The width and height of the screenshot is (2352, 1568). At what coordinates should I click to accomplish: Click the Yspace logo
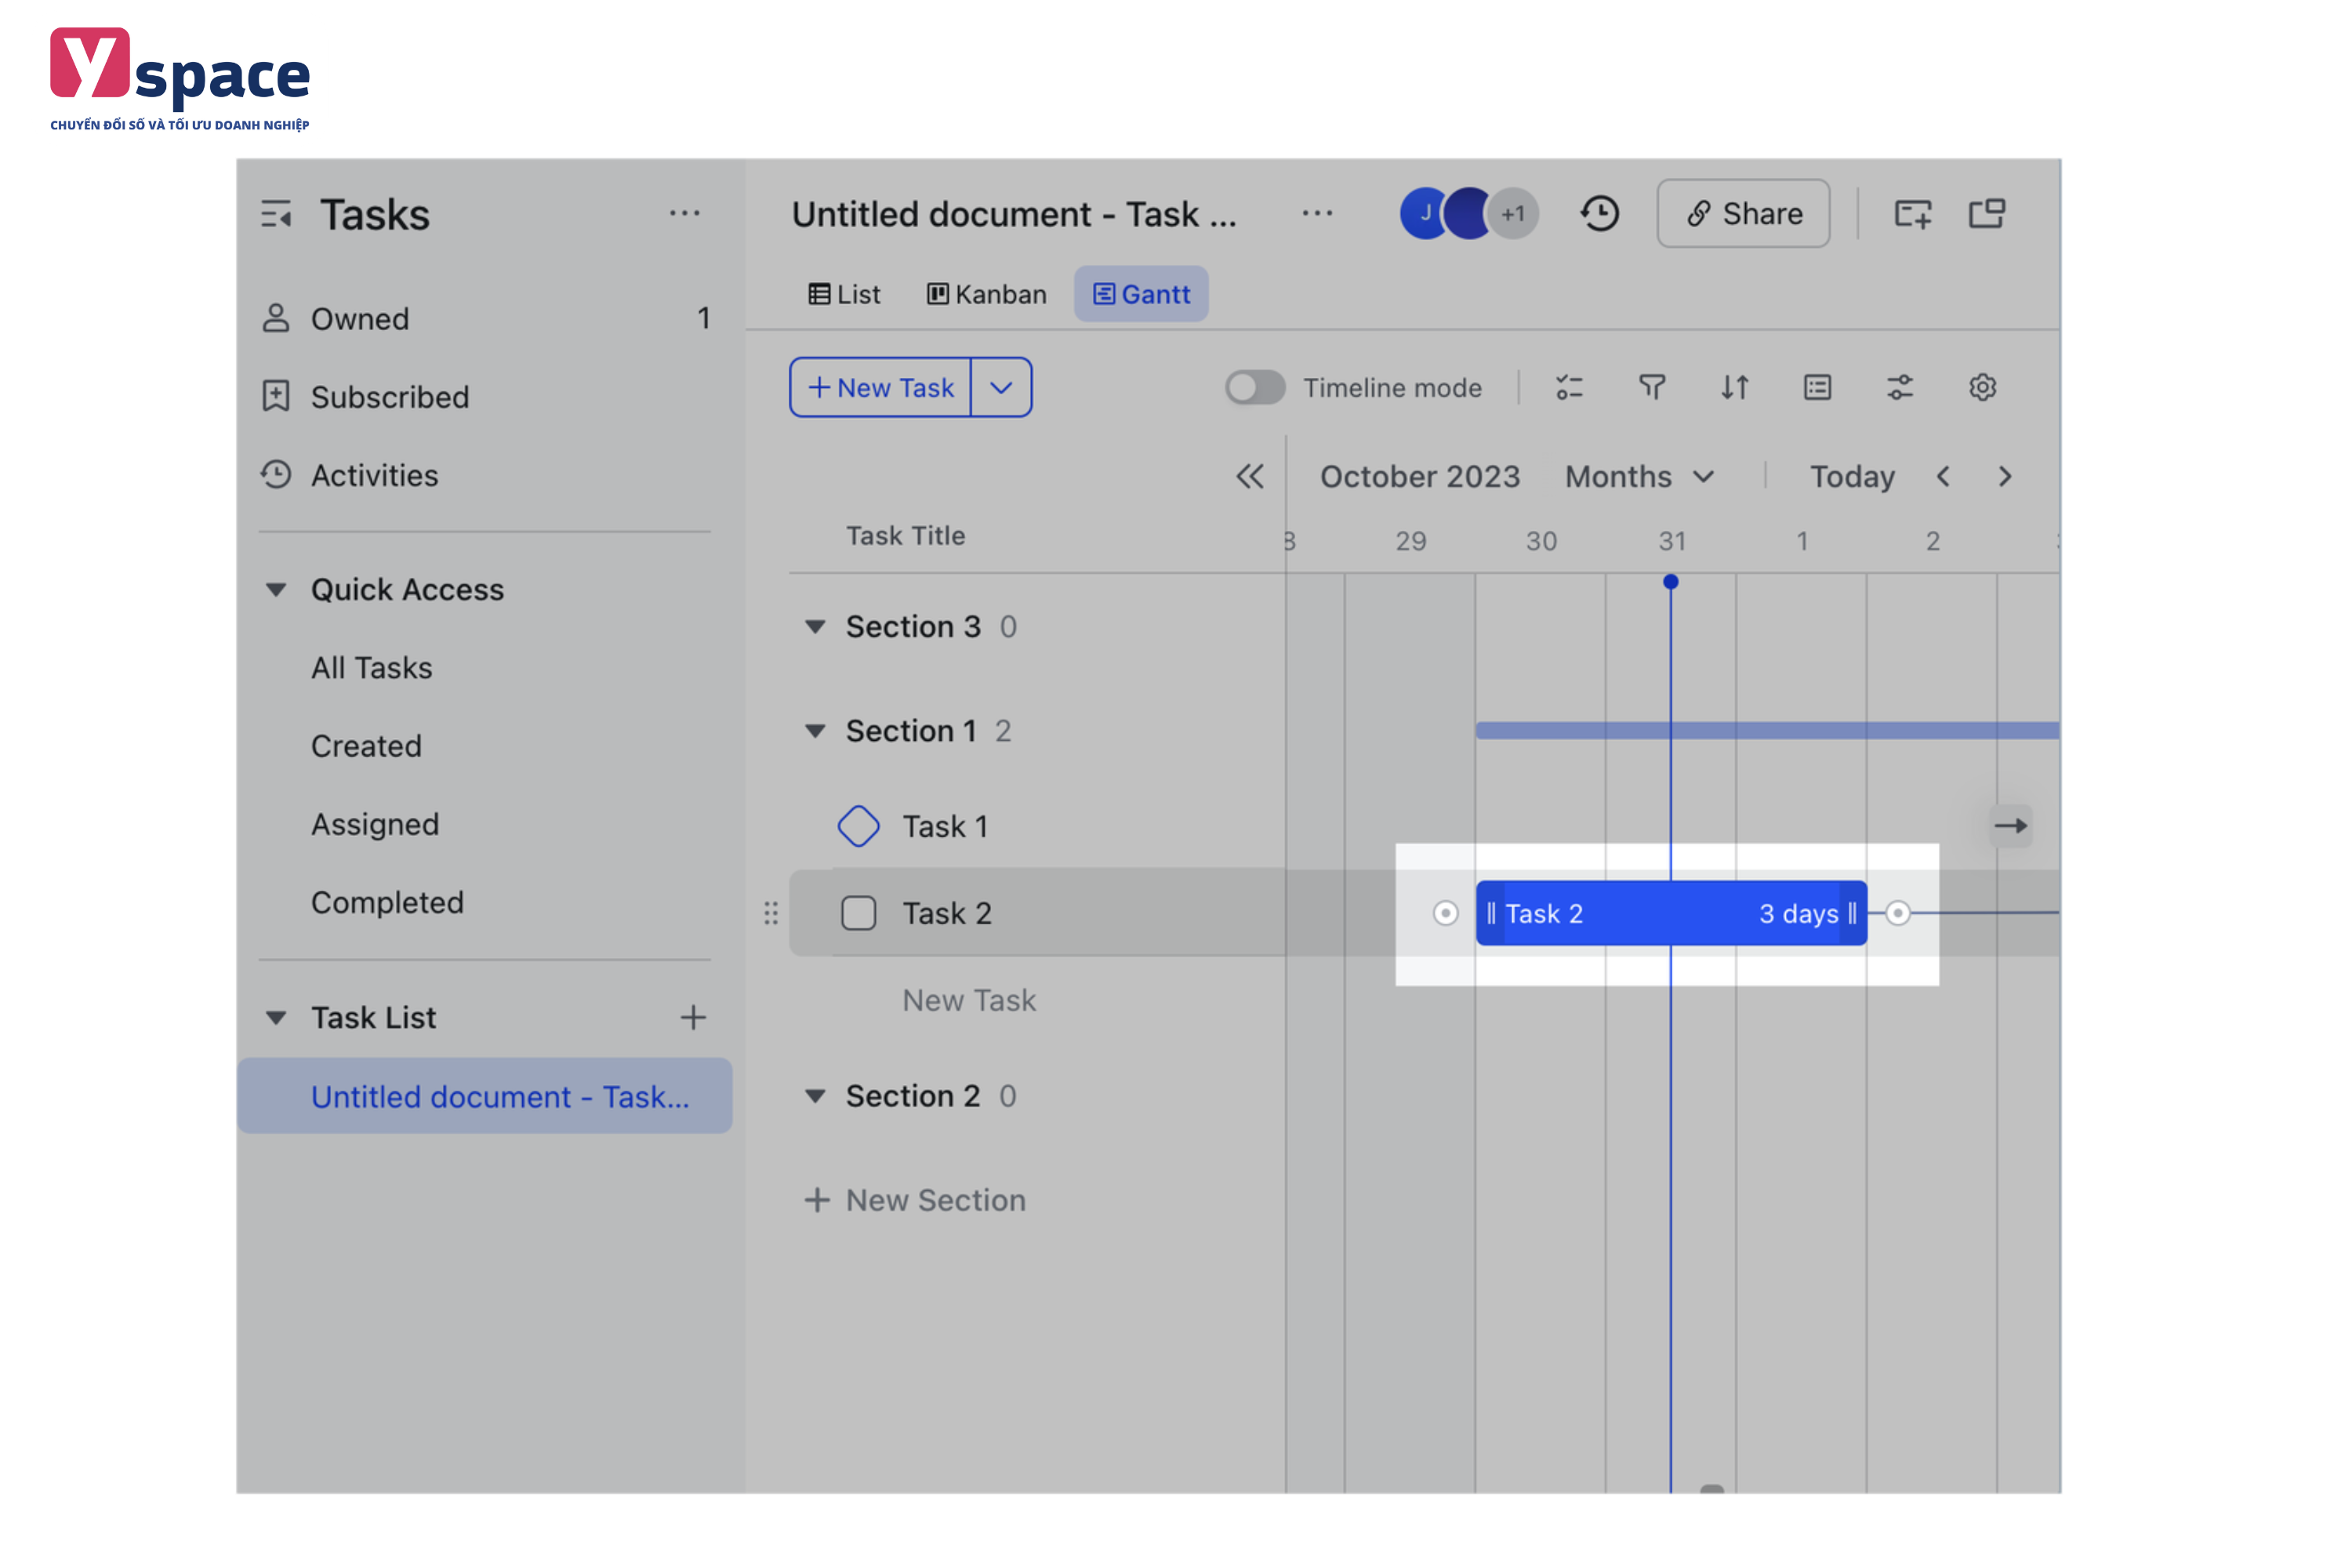point(180,79)
